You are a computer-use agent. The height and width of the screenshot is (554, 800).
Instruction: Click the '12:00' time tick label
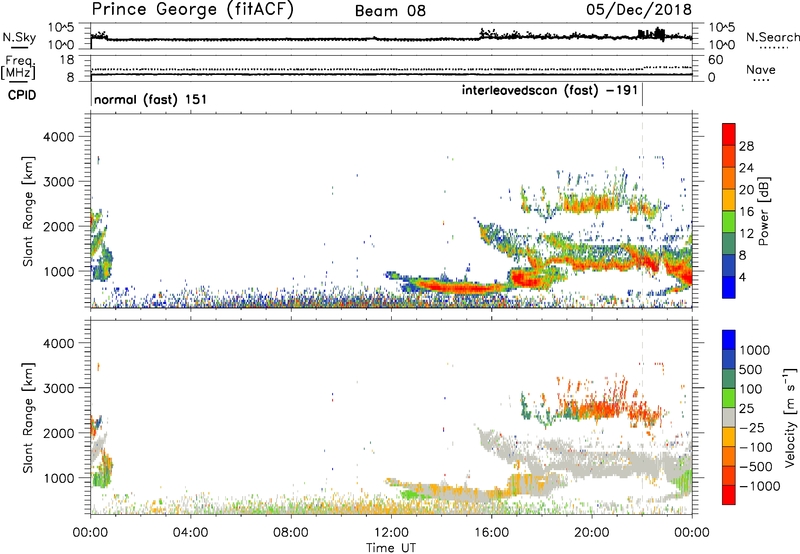tap(391, 533)
